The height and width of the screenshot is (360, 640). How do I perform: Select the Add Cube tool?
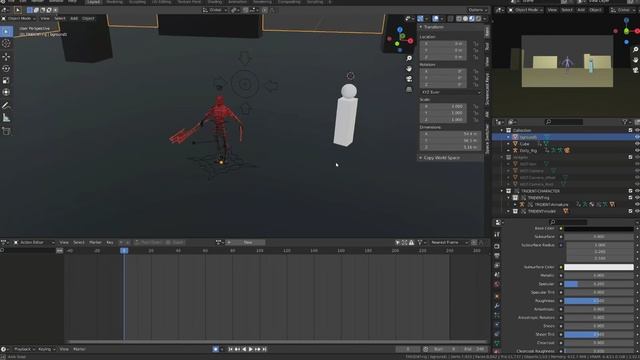pos(6,131)
